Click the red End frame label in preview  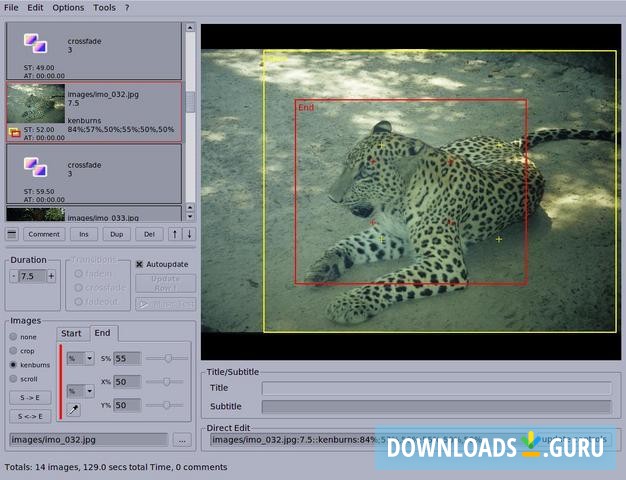click(x=306, y=107)
